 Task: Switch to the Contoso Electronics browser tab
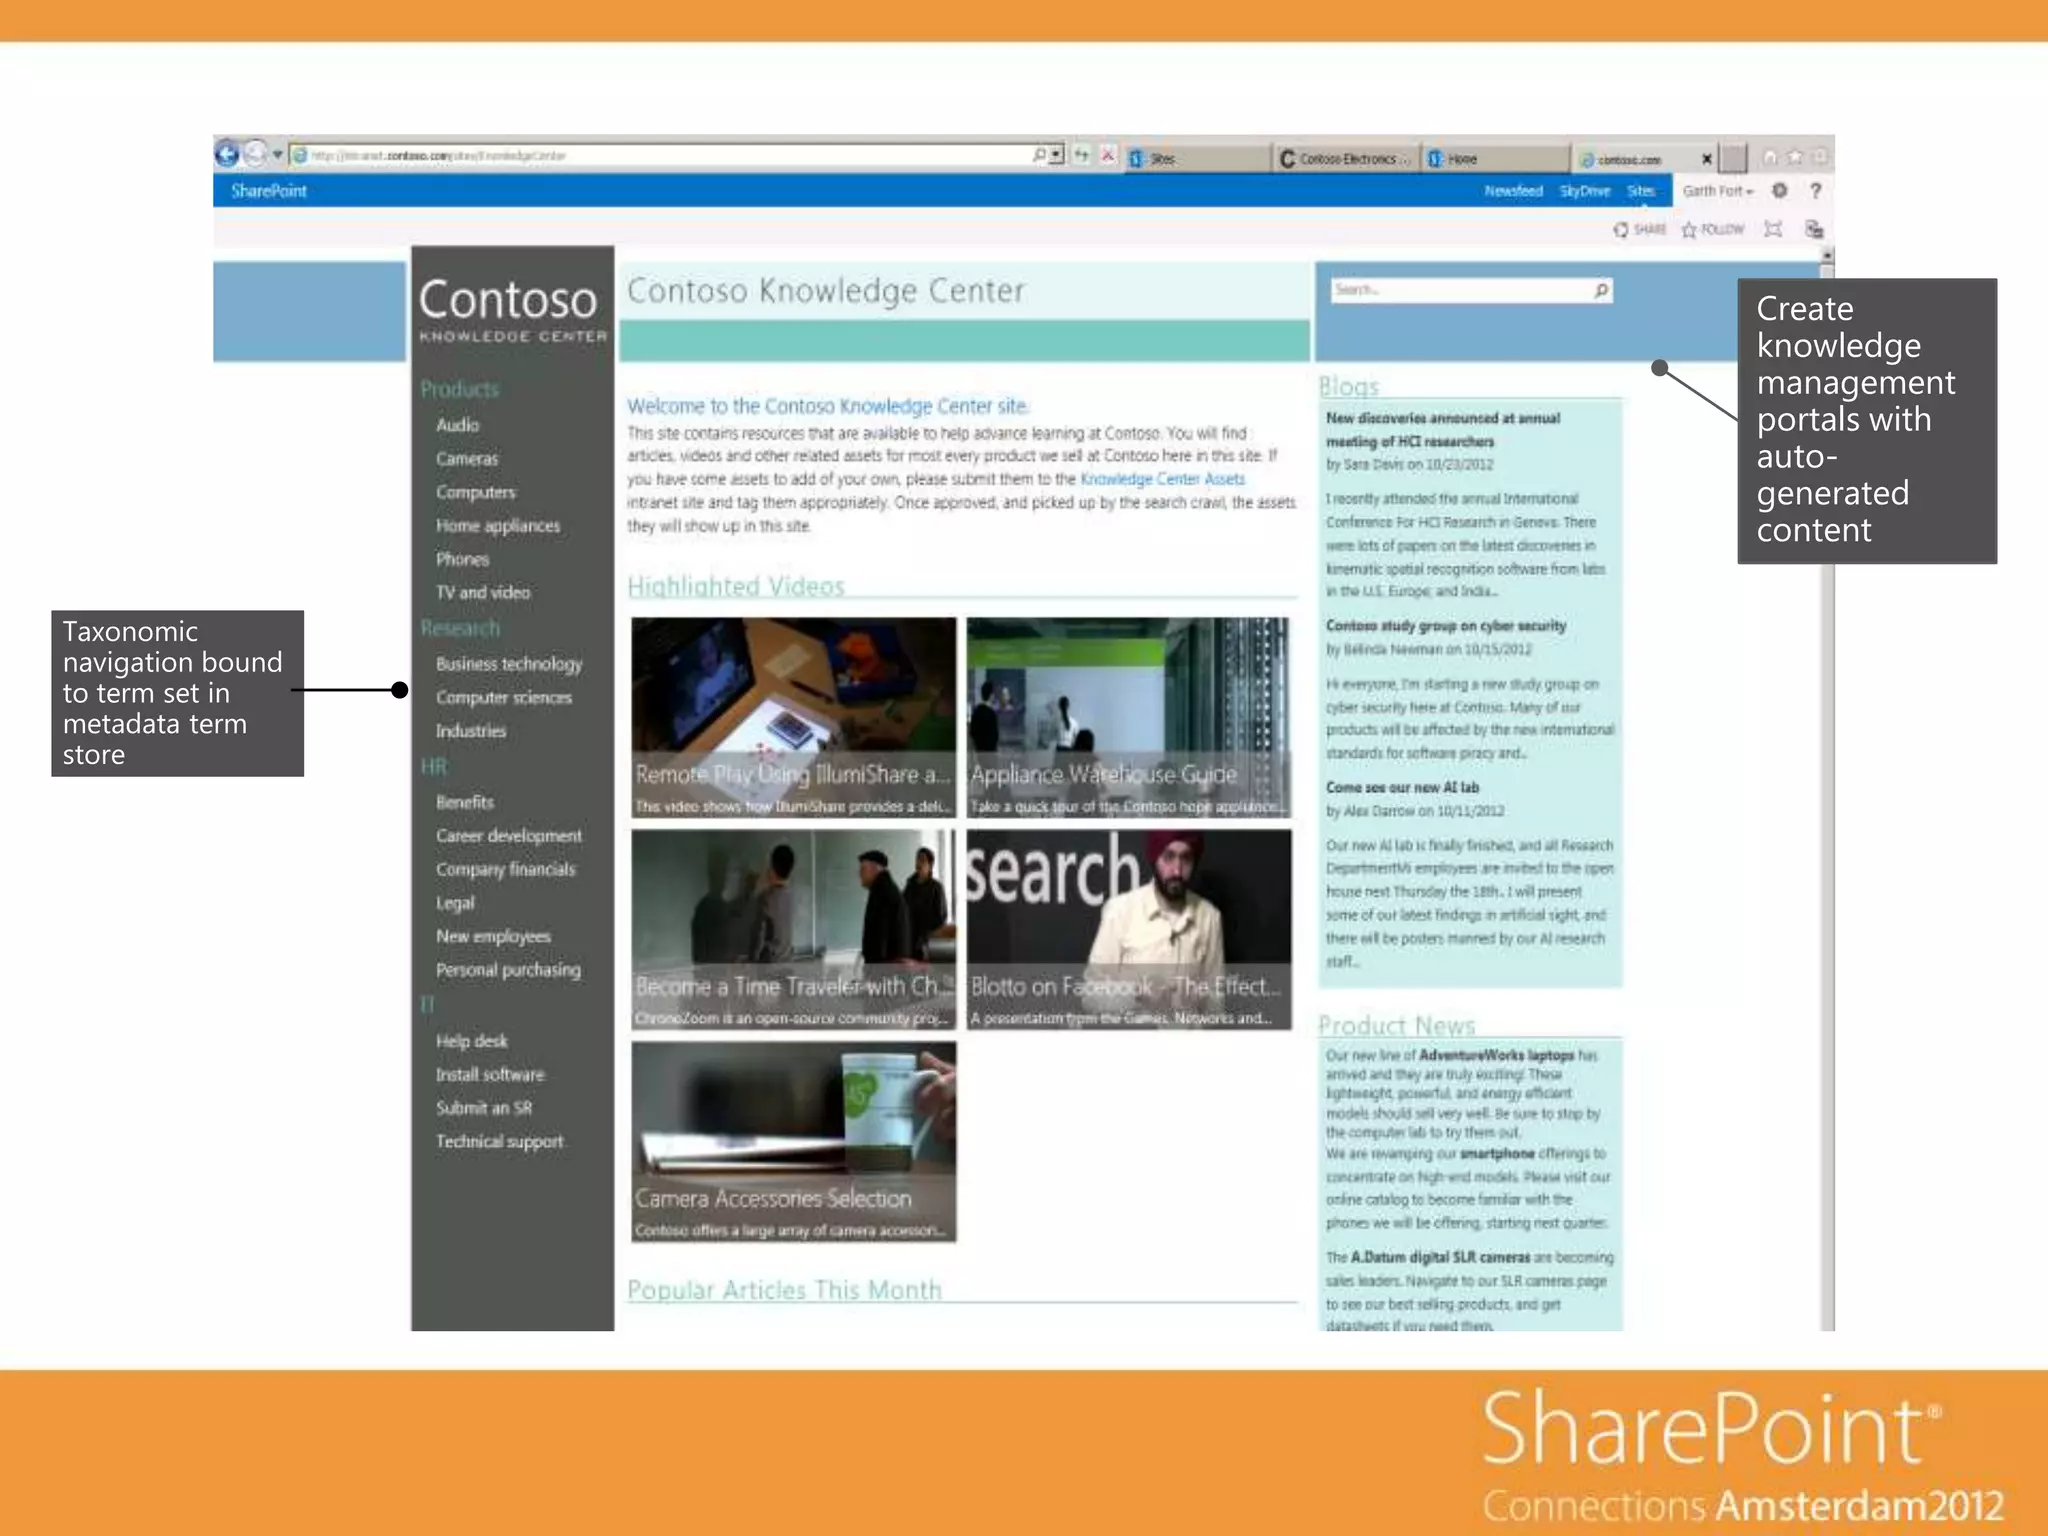pyautogui.click(x=1346, y=158)
